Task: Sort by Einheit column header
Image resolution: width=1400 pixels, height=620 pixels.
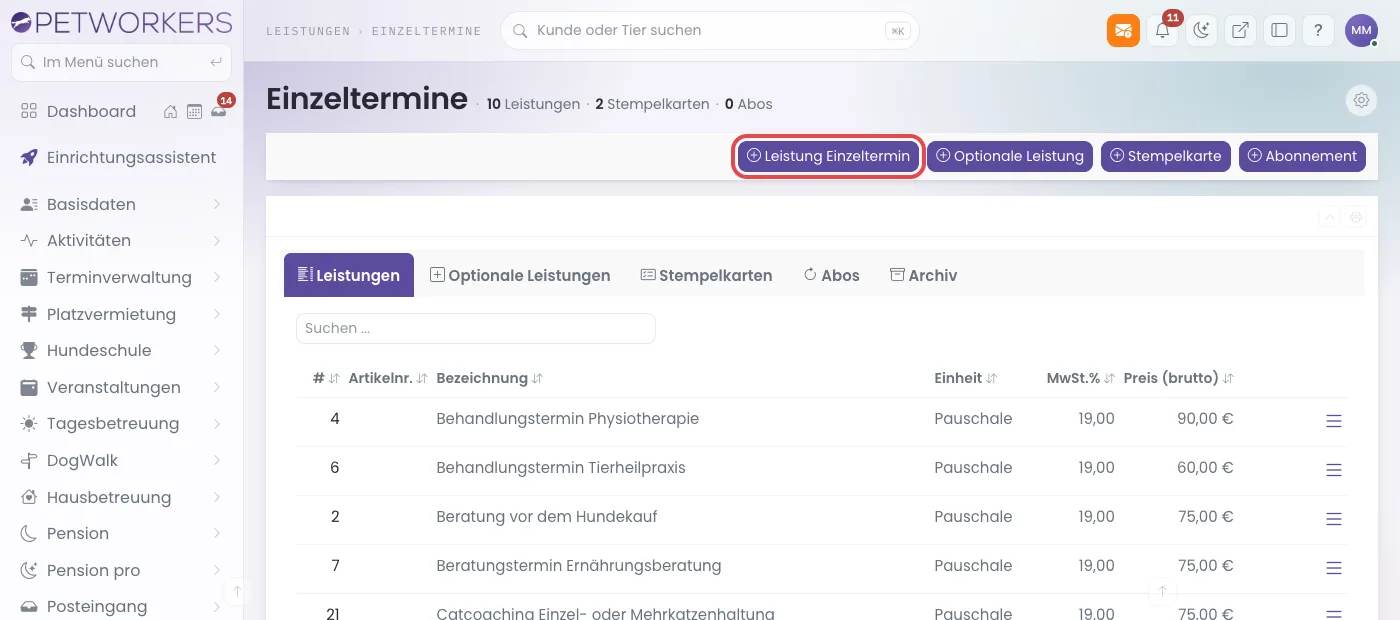Action: click(966, 378)
